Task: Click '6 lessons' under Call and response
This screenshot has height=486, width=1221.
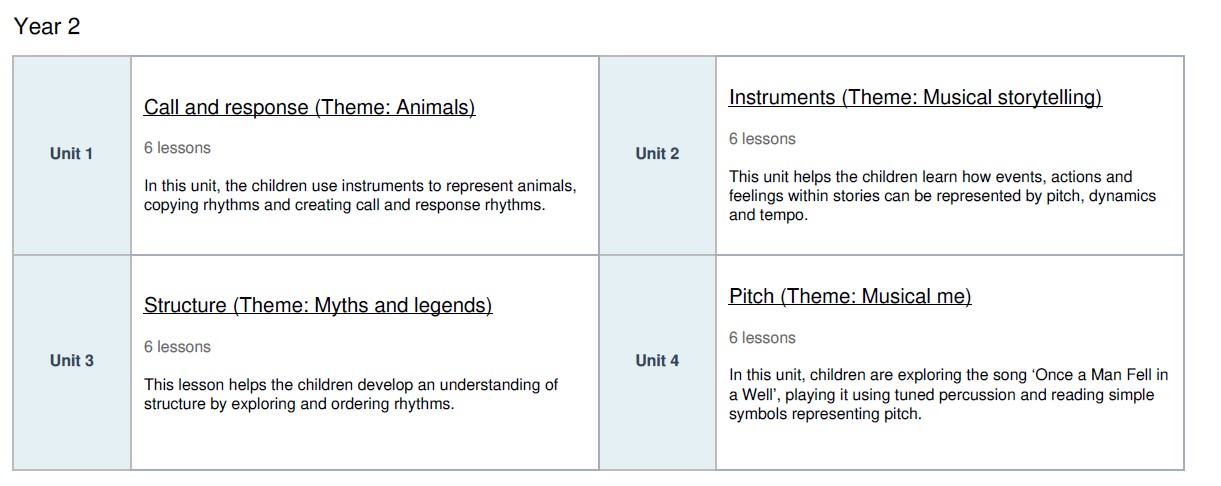Action: [x=177, y=148]
